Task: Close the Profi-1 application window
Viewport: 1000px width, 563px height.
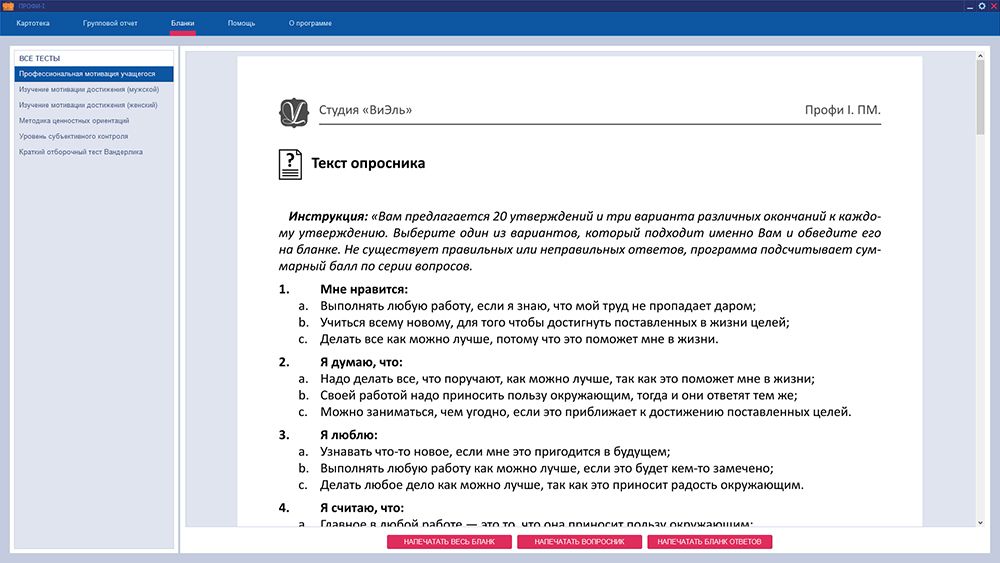Action: click(992, 6)
